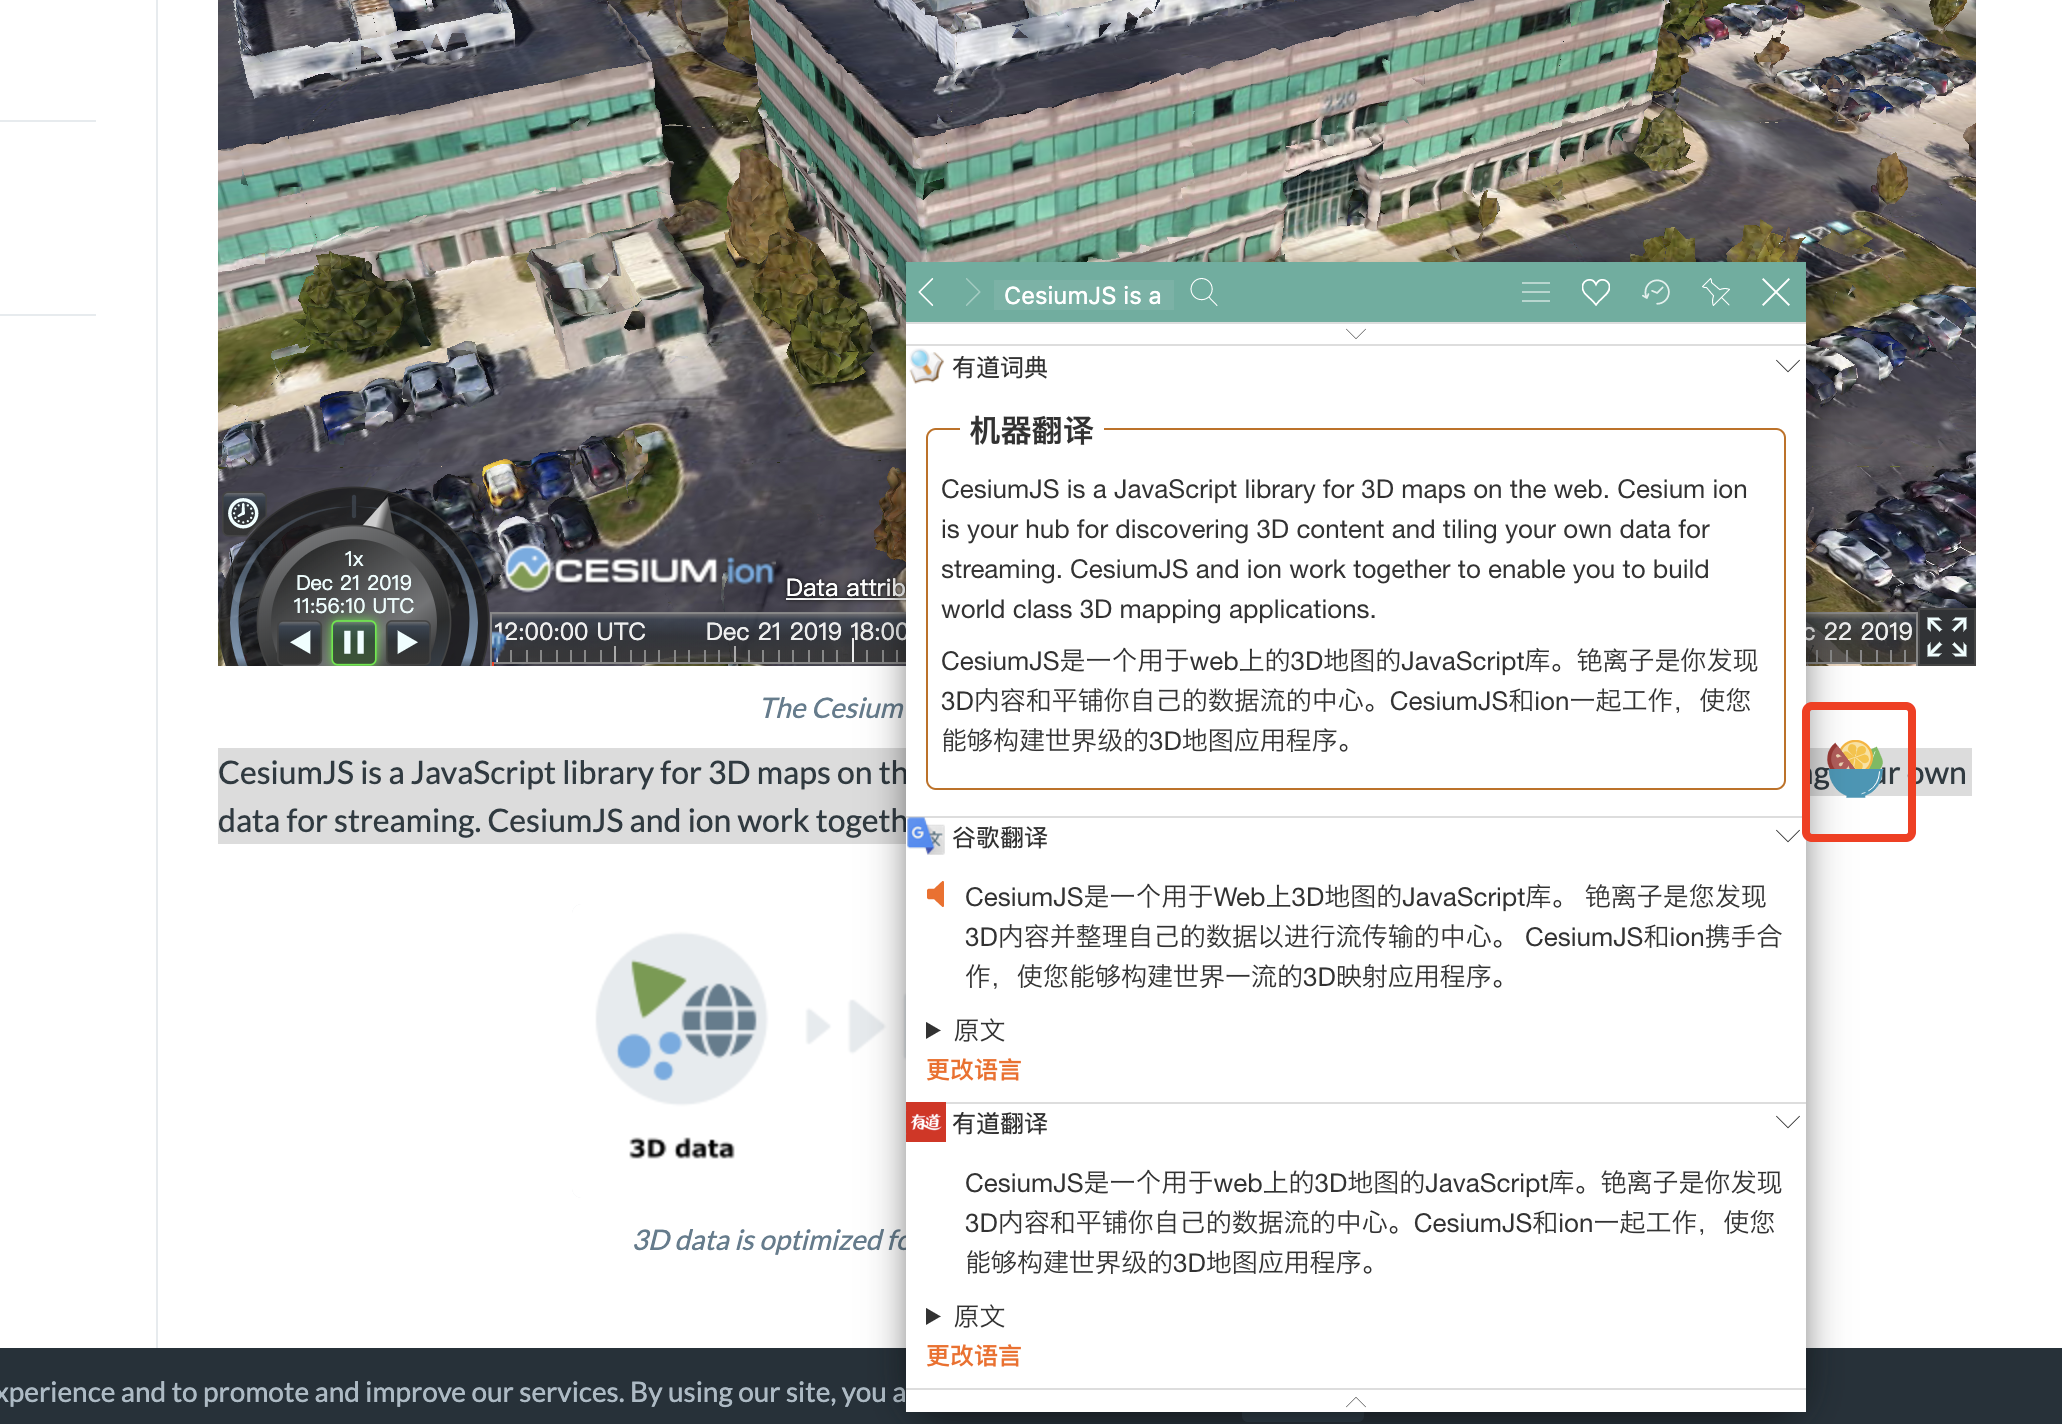Collapse the 有道翻译 section chevron

point(1787,1123)
